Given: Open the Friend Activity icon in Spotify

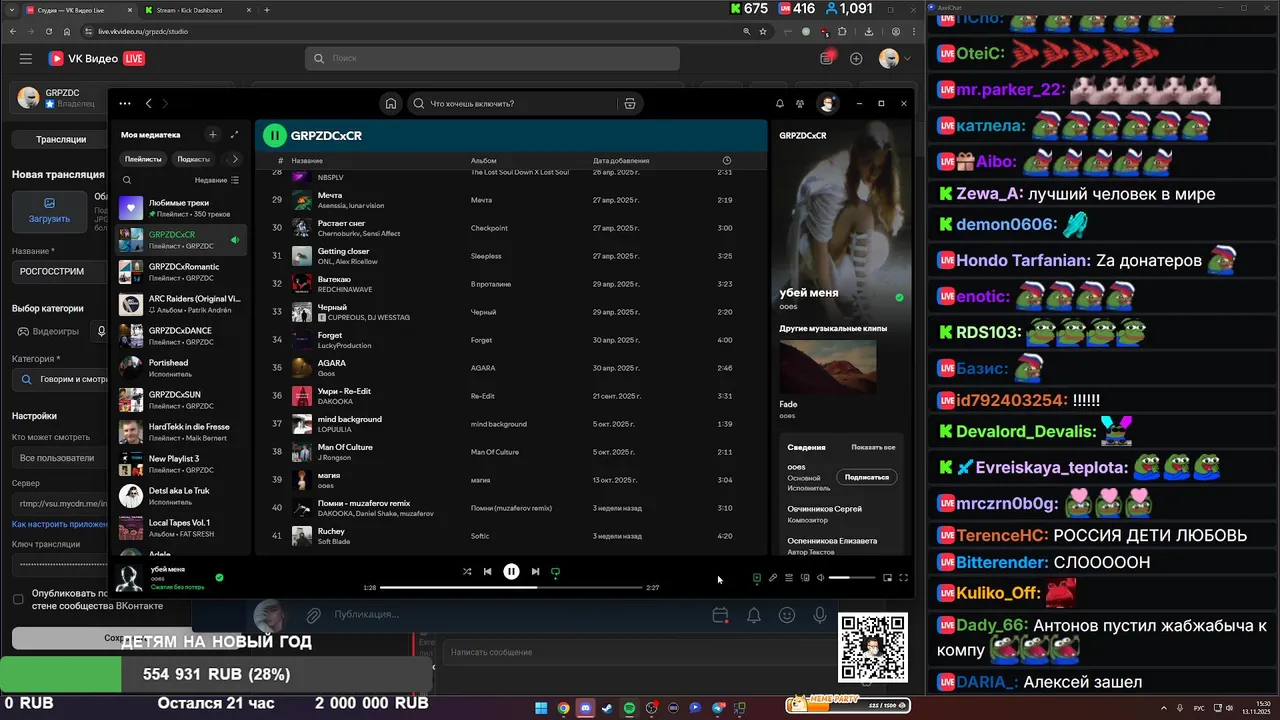Looking at the screenshot, I should 800,103.
